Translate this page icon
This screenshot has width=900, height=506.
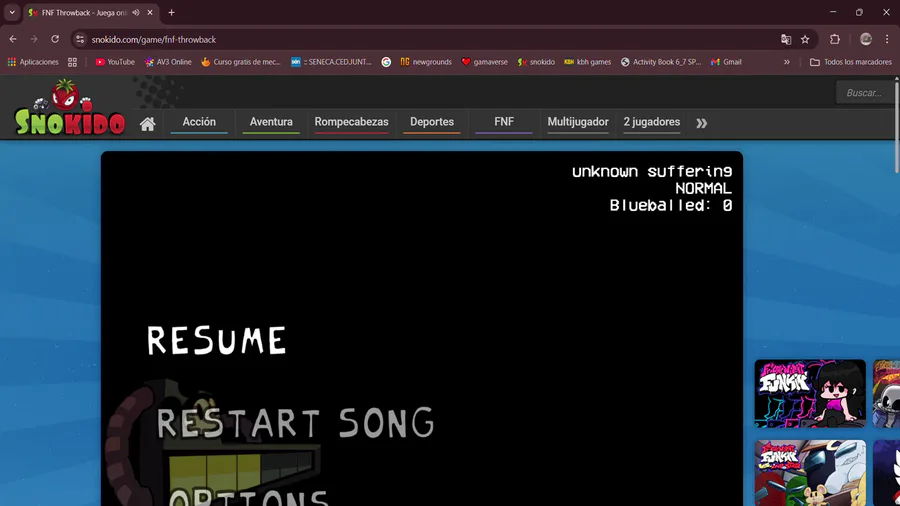(786, 39)
